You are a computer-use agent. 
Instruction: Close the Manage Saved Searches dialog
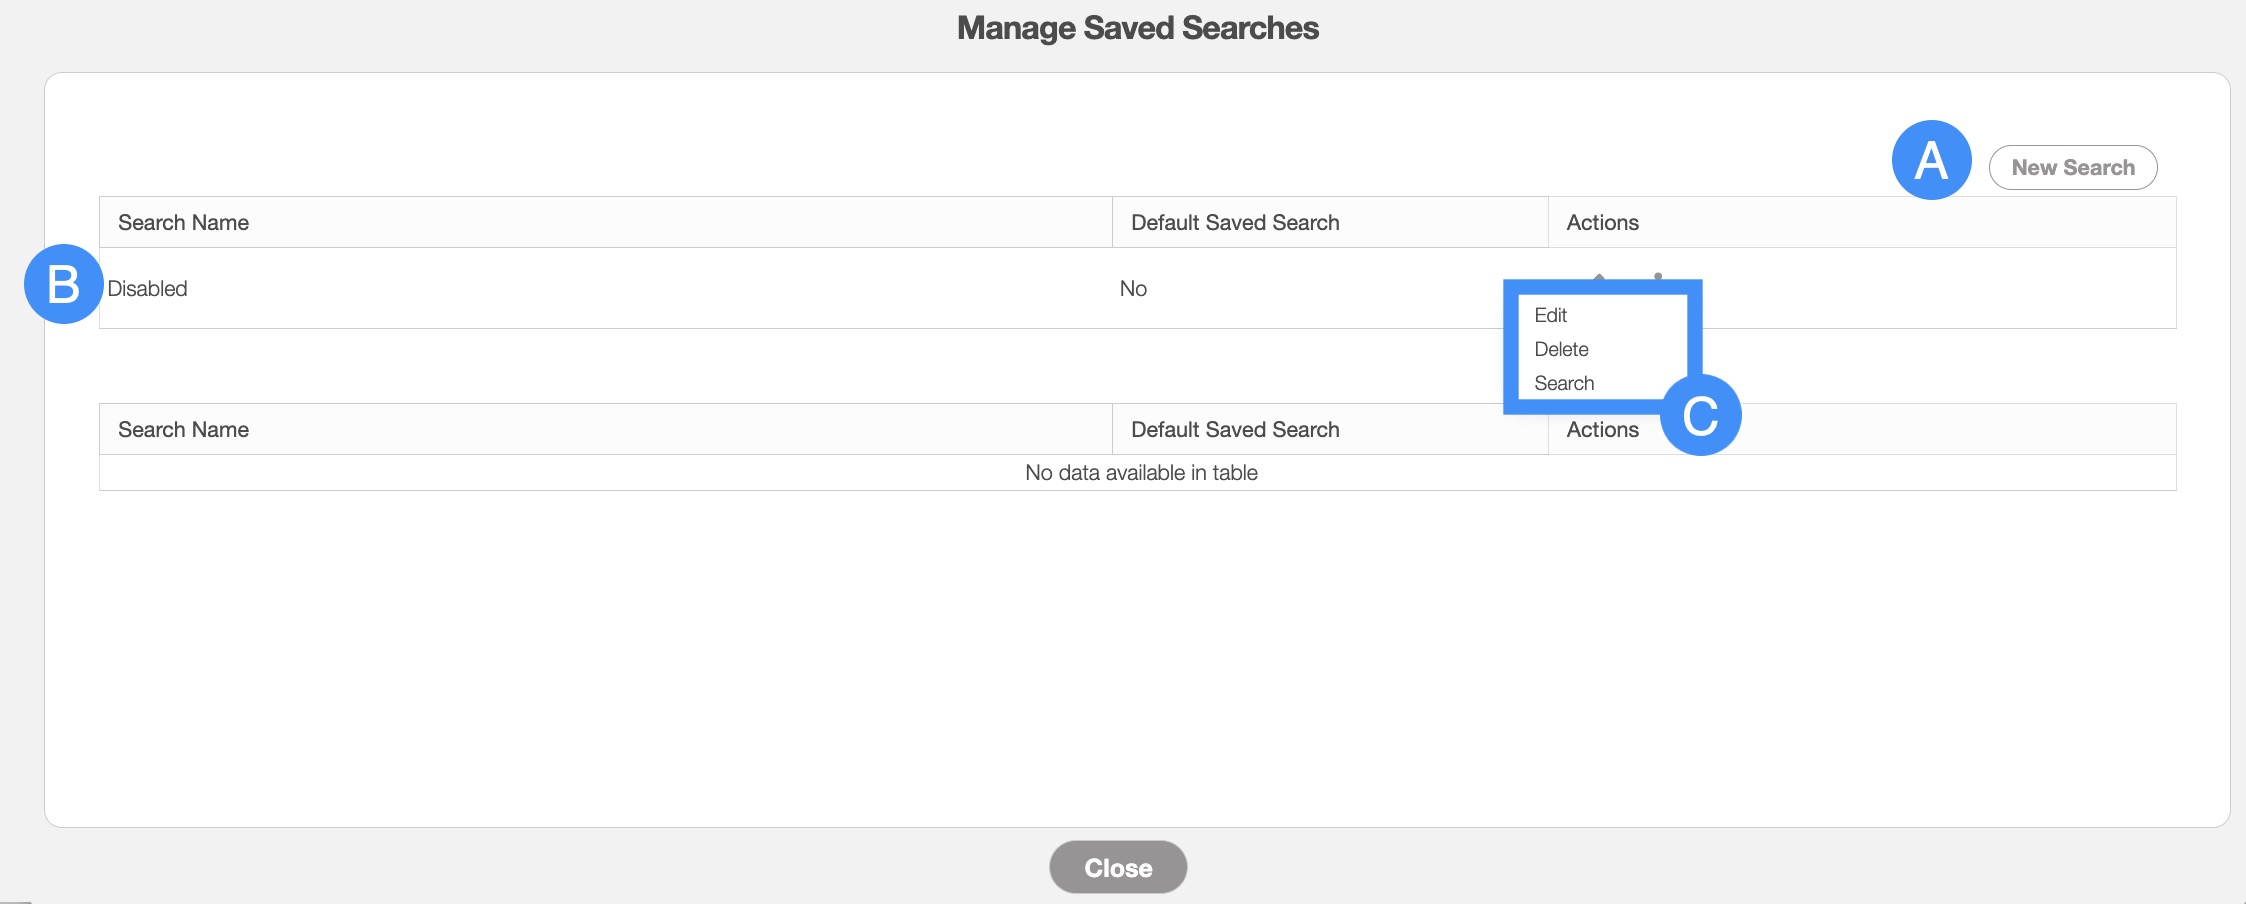pos(1117,867)
